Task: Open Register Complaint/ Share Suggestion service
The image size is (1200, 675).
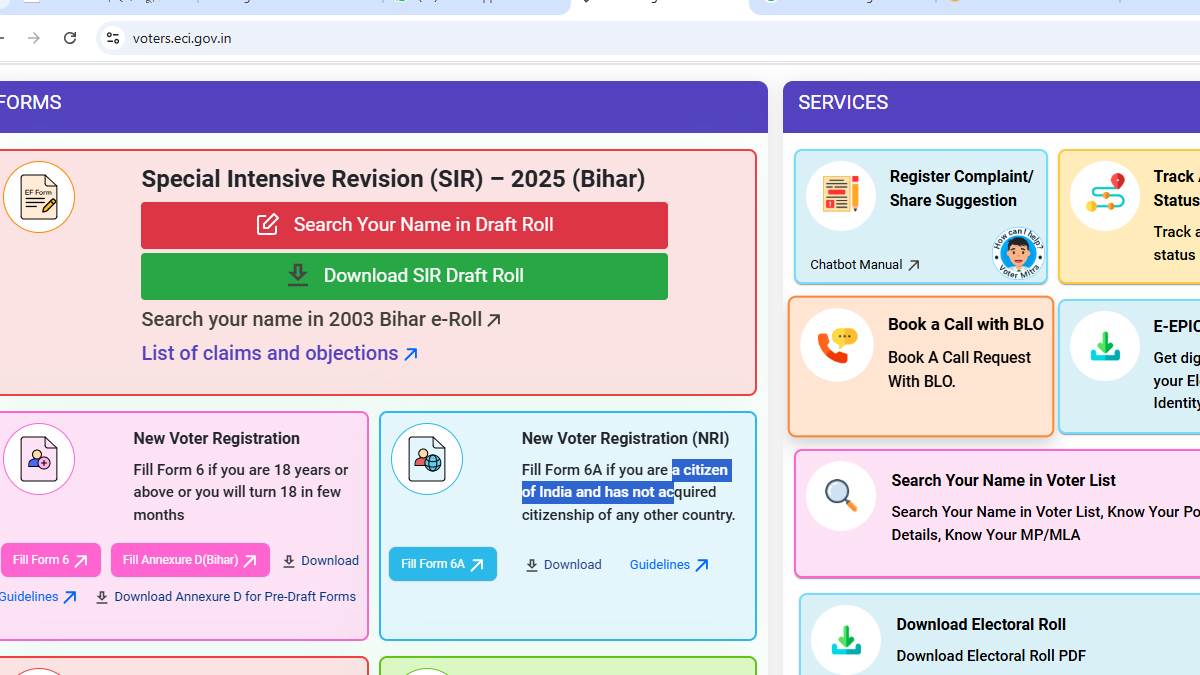Action: (x=921, y=217)
